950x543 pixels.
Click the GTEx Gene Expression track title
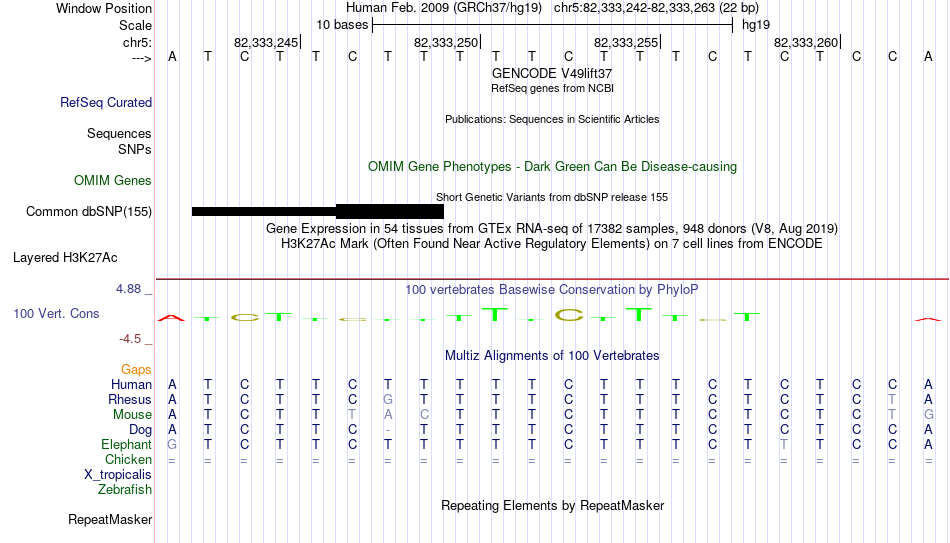[x=552, y=228]
